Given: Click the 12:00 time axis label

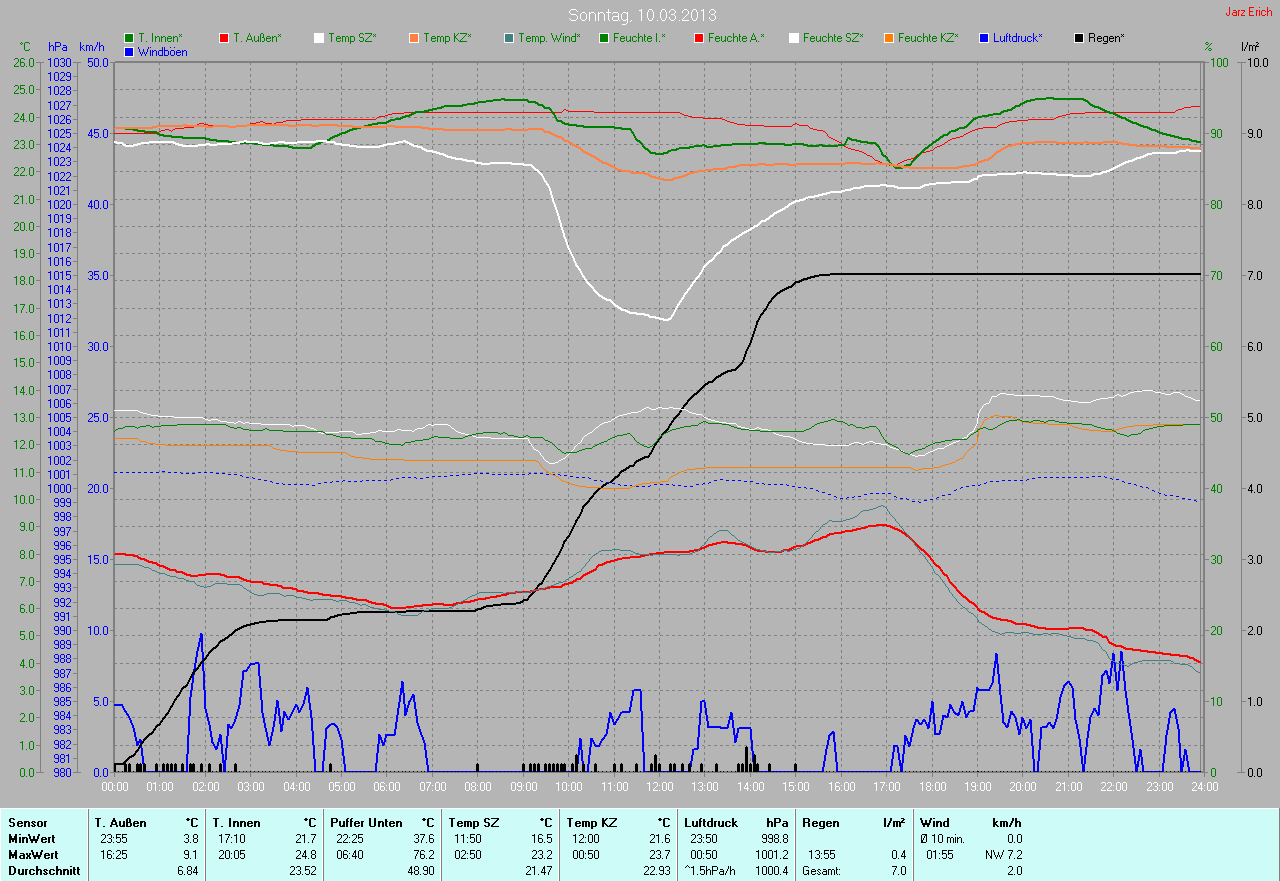Looking at the screenshot, I should (x=659, y=787).
